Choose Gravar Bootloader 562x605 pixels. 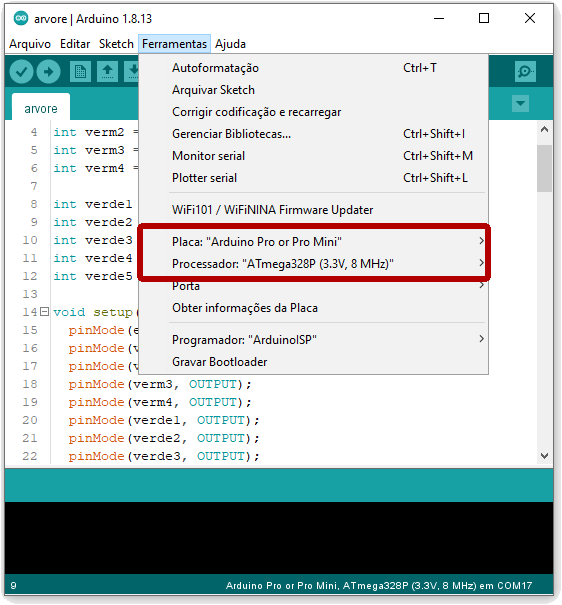click(x=313, y=362)
